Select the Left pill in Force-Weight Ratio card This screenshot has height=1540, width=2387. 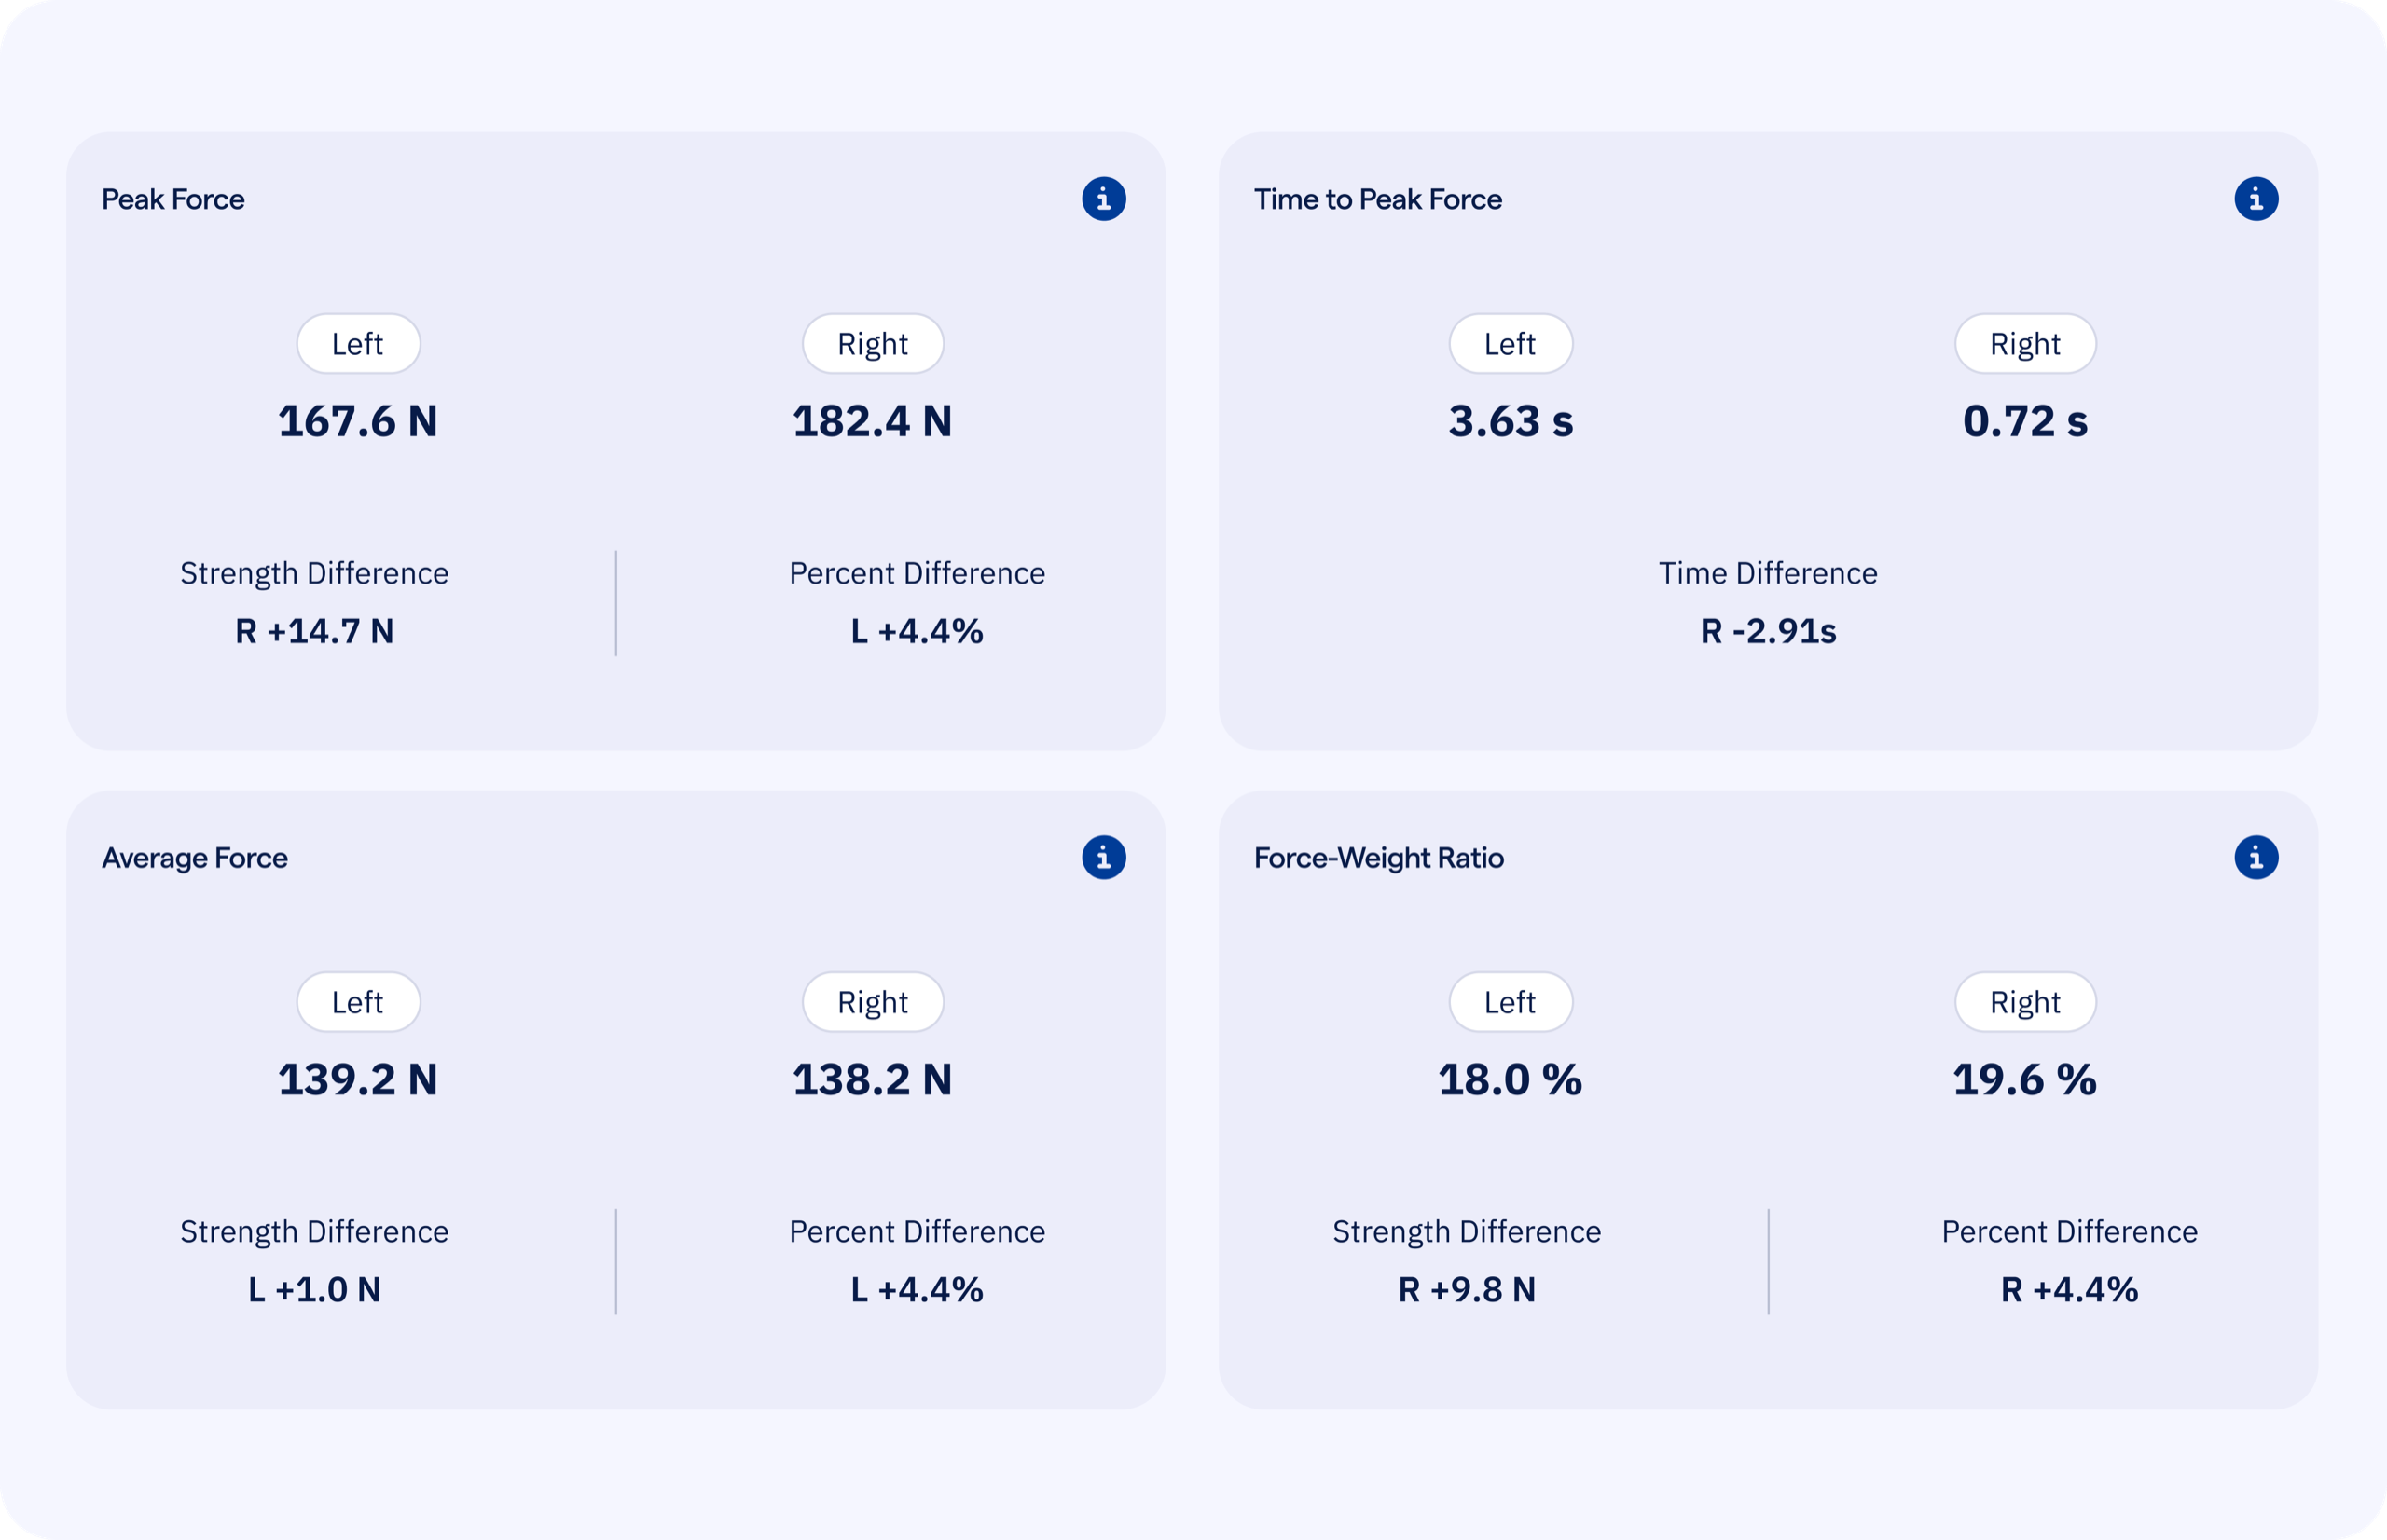pos(1510,1002)
